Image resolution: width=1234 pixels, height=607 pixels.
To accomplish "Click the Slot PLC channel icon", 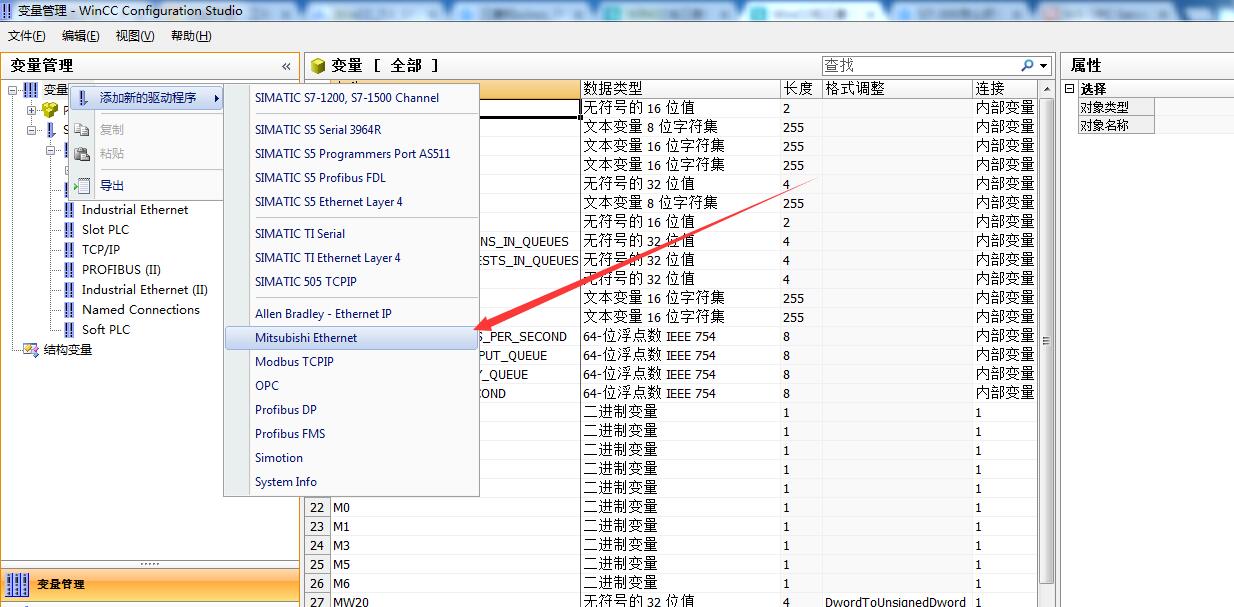I will [69, 230].
